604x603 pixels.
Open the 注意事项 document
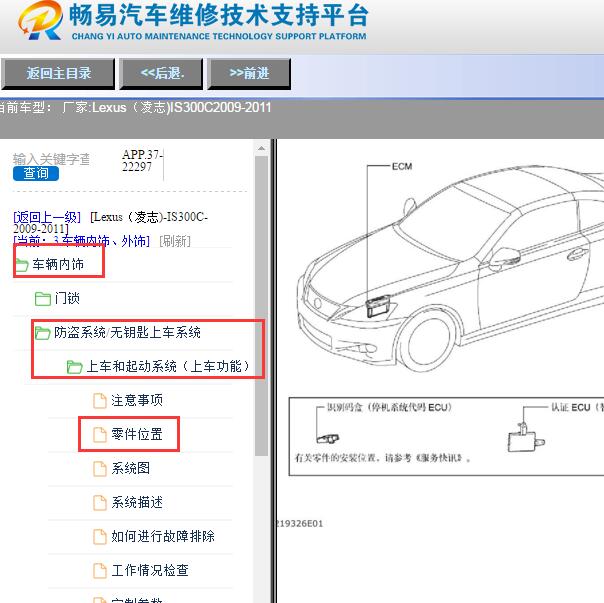[x=137, y=400]
